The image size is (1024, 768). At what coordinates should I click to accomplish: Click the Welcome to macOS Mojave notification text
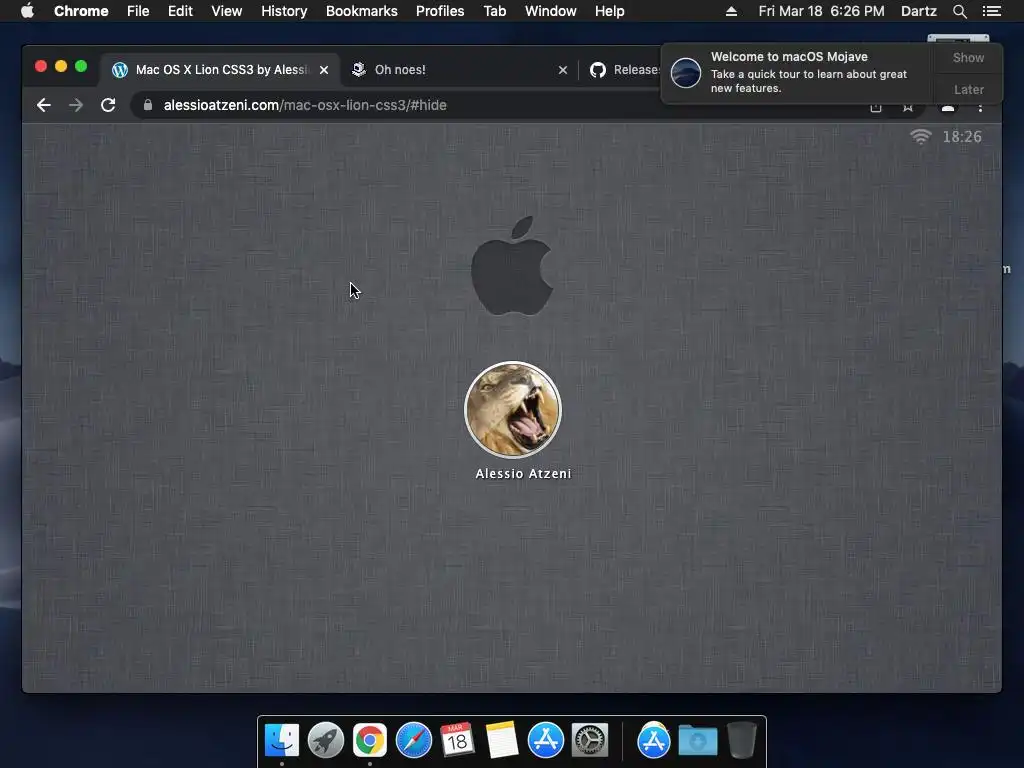click(789, 57)
